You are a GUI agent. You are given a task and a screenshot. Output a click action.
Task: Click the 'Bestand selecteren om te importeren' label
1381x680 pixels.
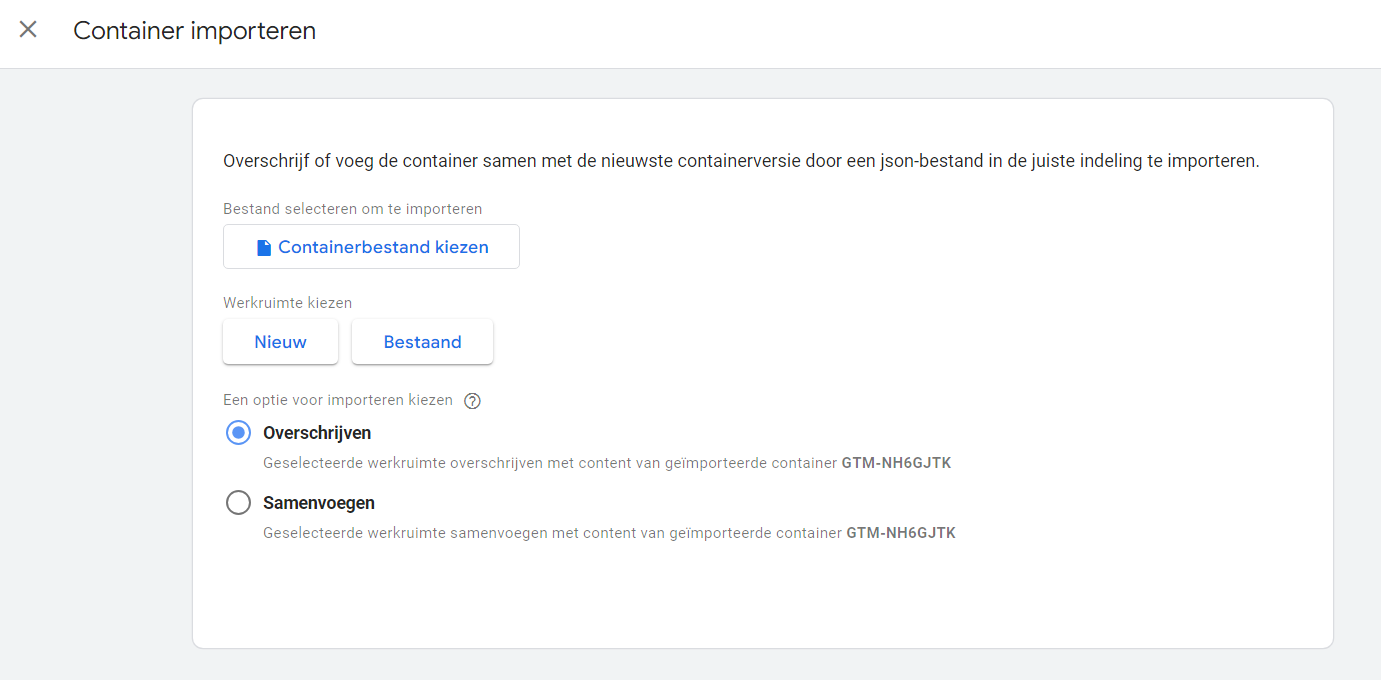353,209
